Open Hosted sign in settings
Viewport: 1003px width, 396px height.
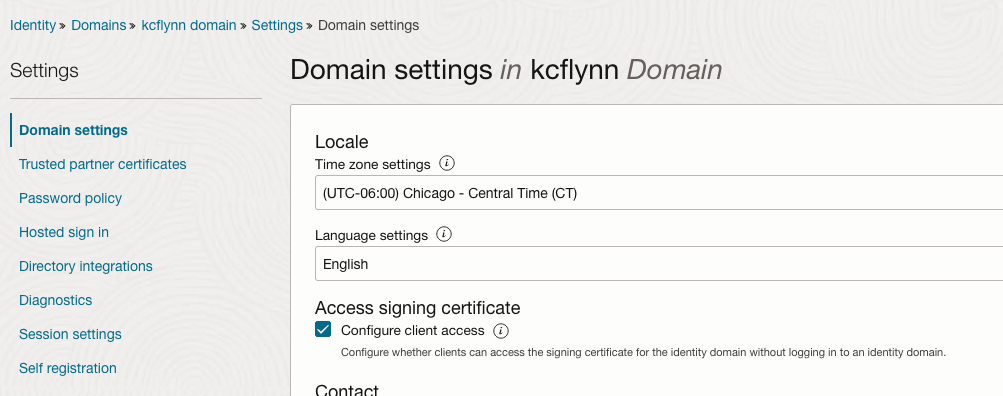[x=64, y=232]
